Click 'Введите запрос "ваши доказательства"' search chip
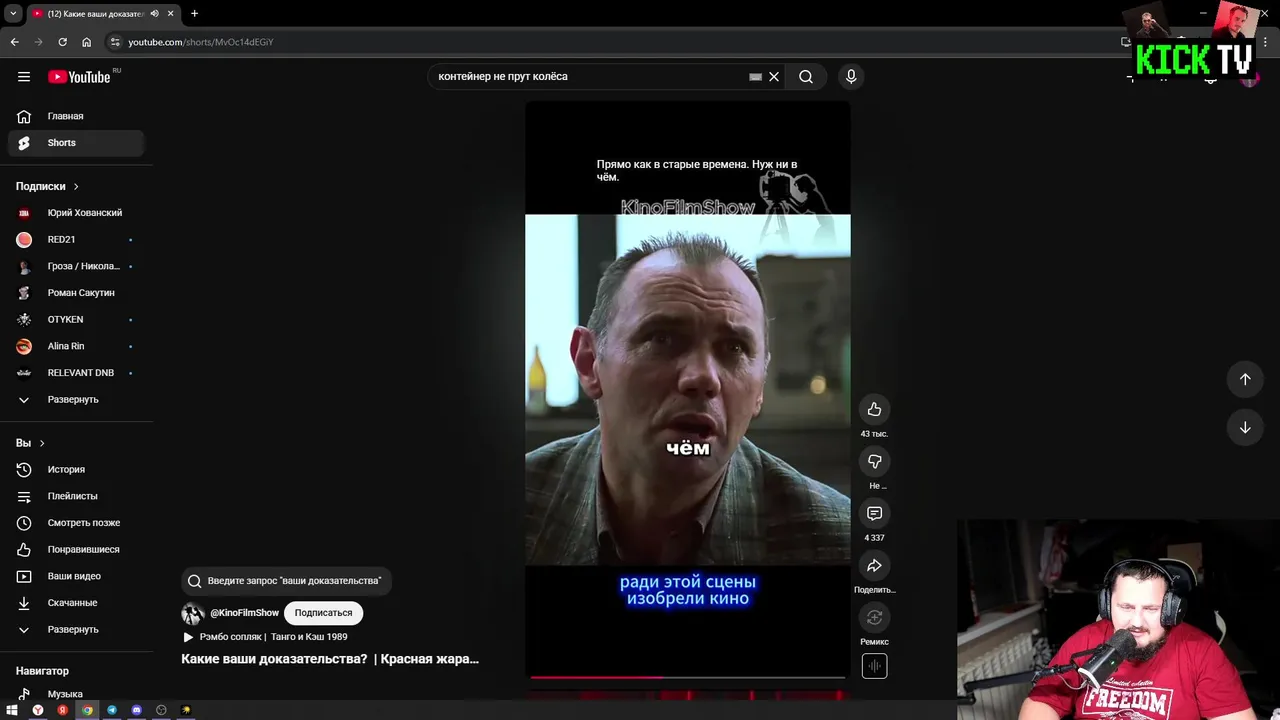1280x720 pixels. tap(286, 581)
